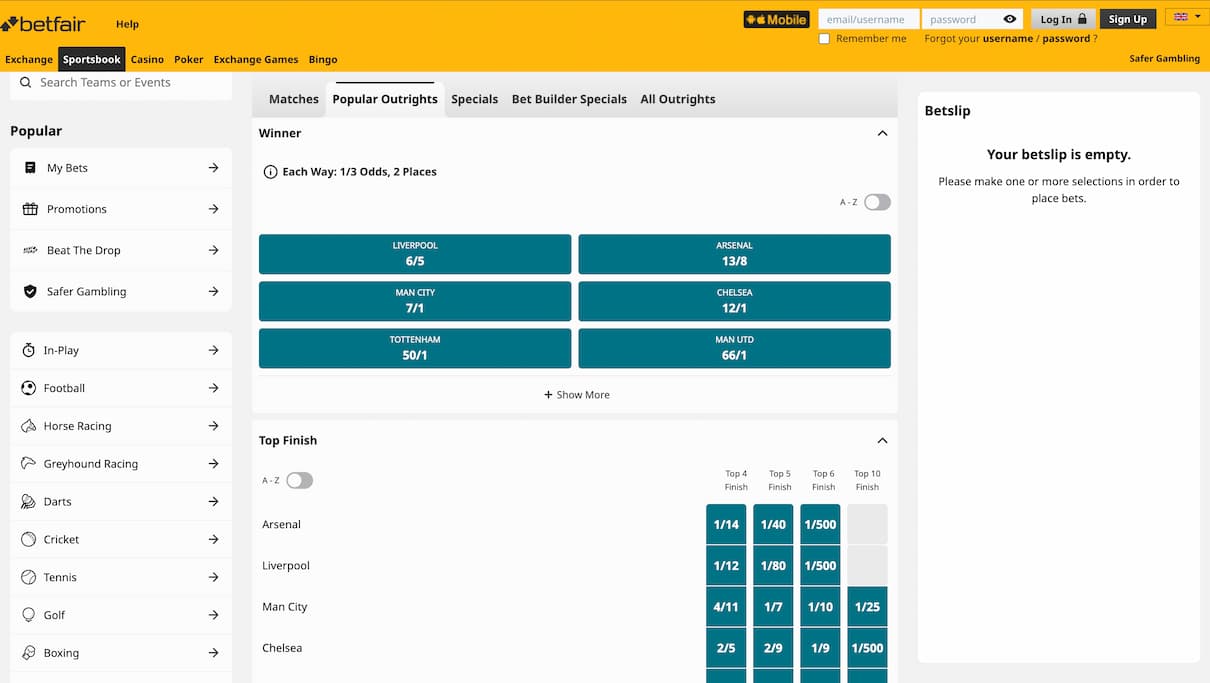
Task: Select Tottenham winner odds 50/1
Action: click(x=415, y=348)
